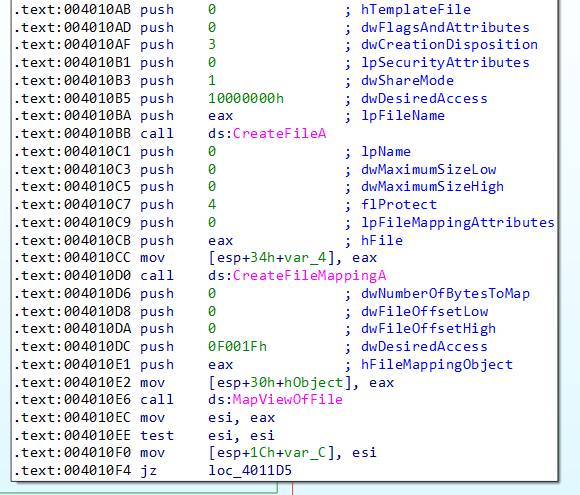The width and height of the screenshot is (580, 495).
Task: Select the test esi, esi instruction
Action: tap(207, 435)
